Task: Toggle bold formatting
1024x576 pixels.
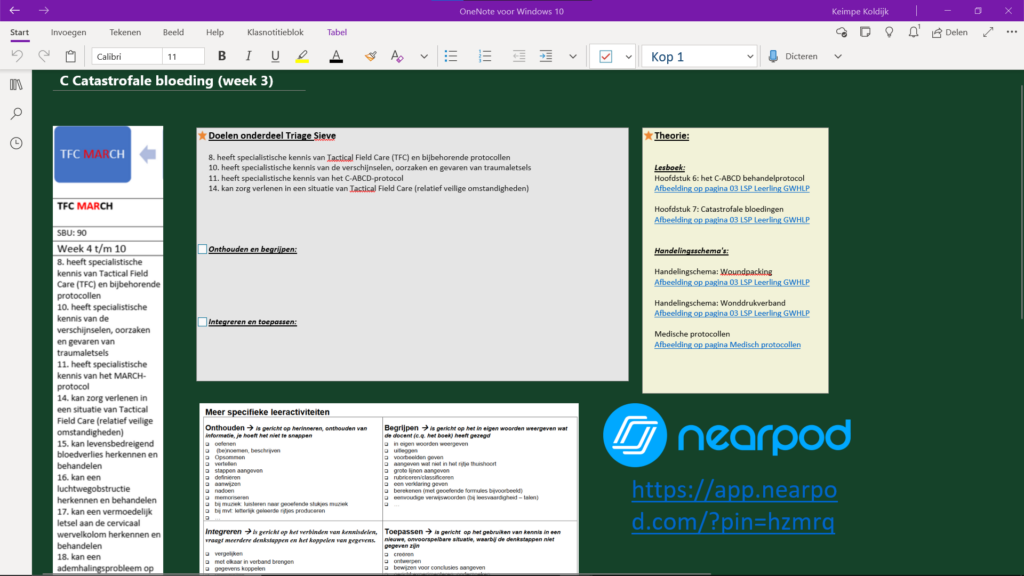Action: coord(221,57)
